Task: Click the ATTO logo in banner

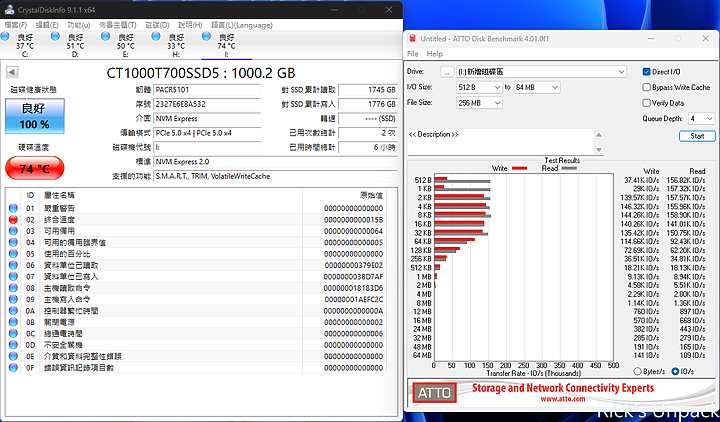Action: click(434, 393)
